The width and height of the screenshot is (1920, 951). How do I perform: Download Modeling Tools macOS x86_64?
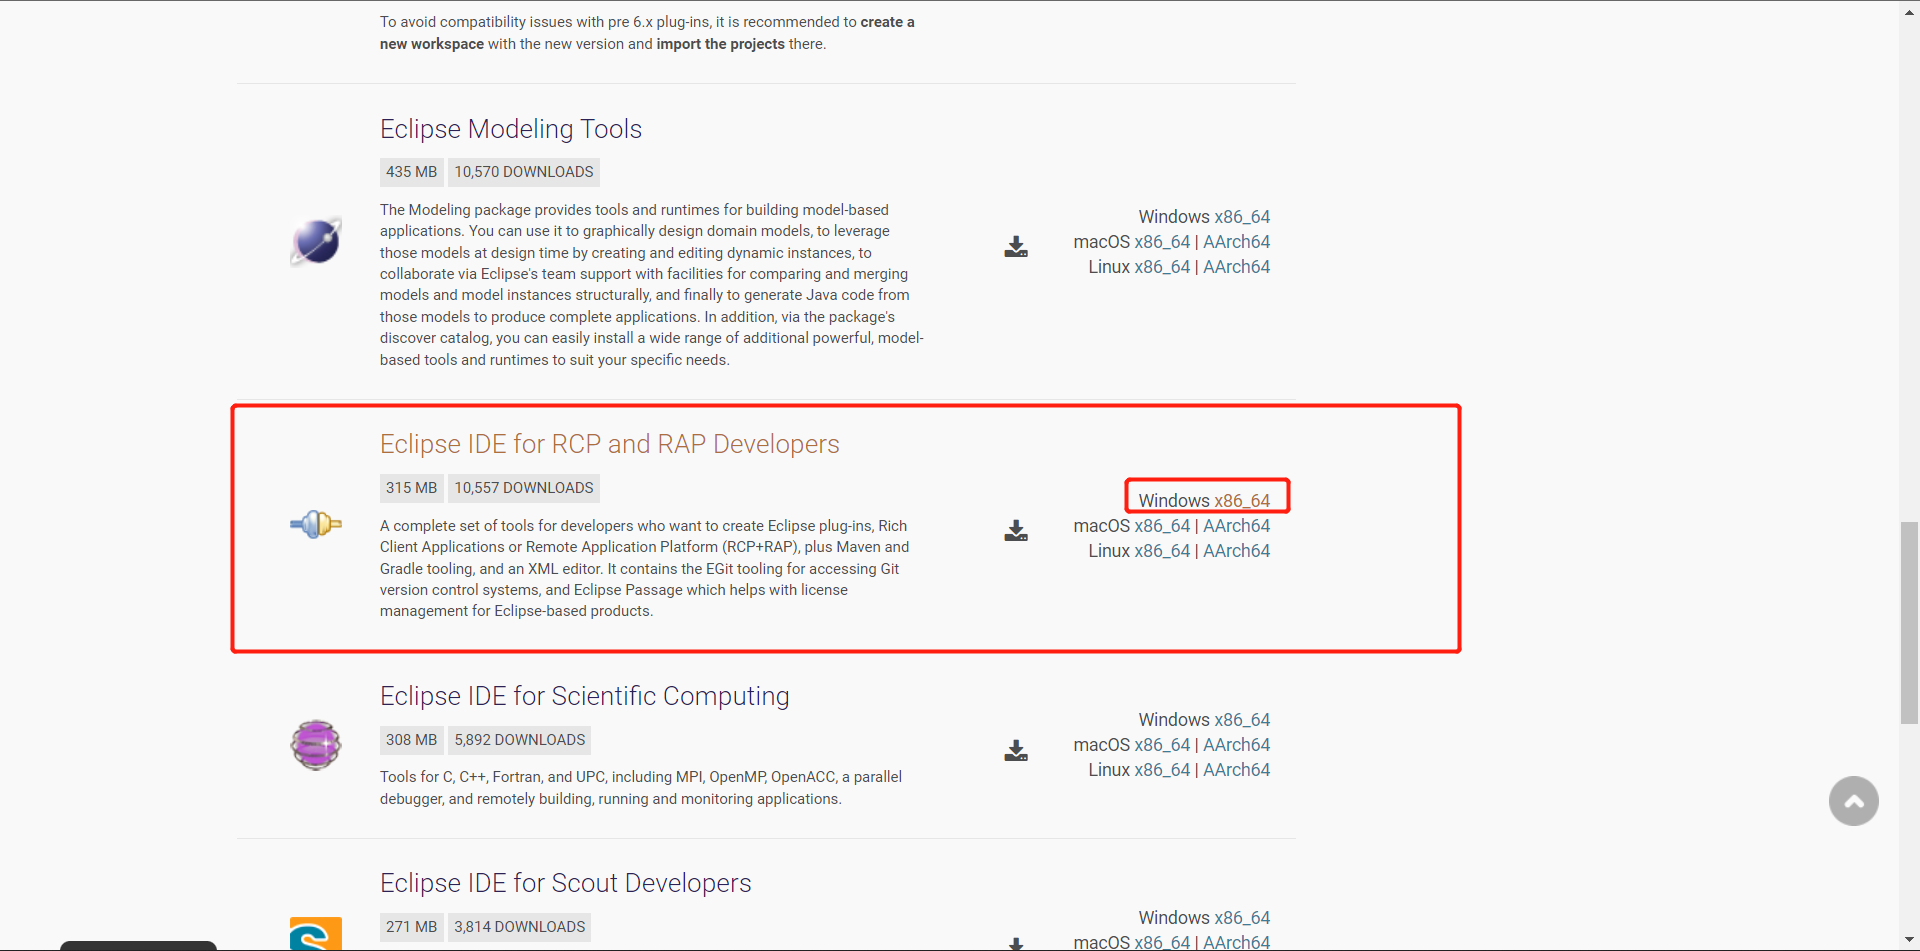(x=1162, y=242)
